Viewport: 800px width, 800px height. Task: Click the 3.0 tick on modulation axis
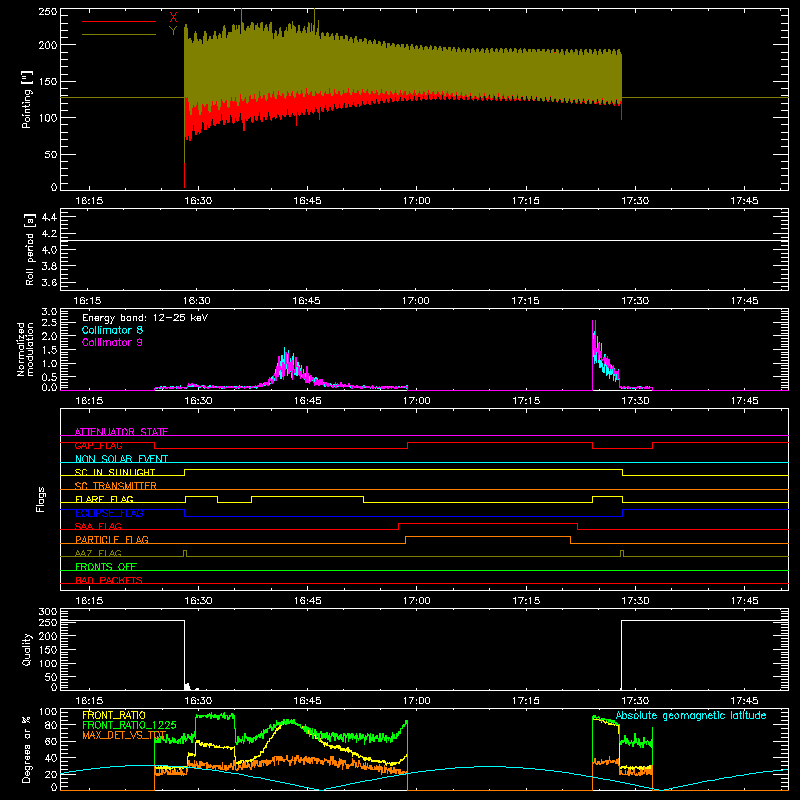point(49,311)
